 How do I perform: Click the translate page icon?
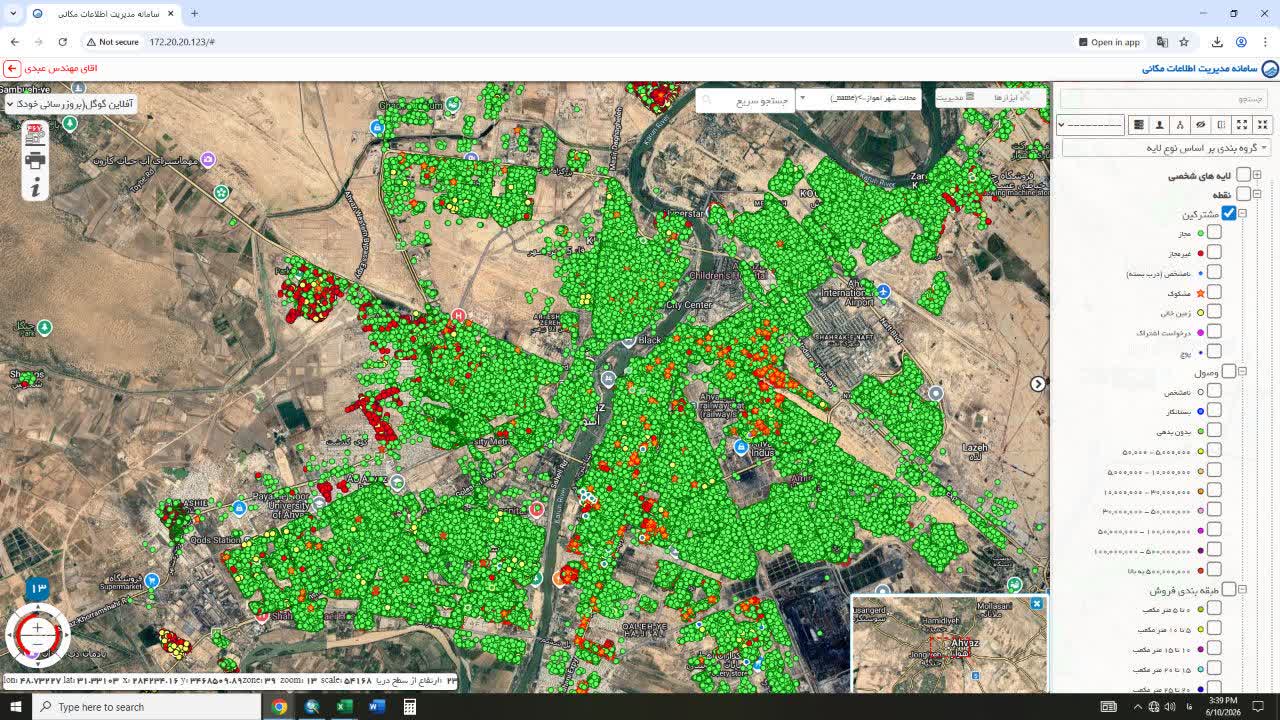point(1162,42)
